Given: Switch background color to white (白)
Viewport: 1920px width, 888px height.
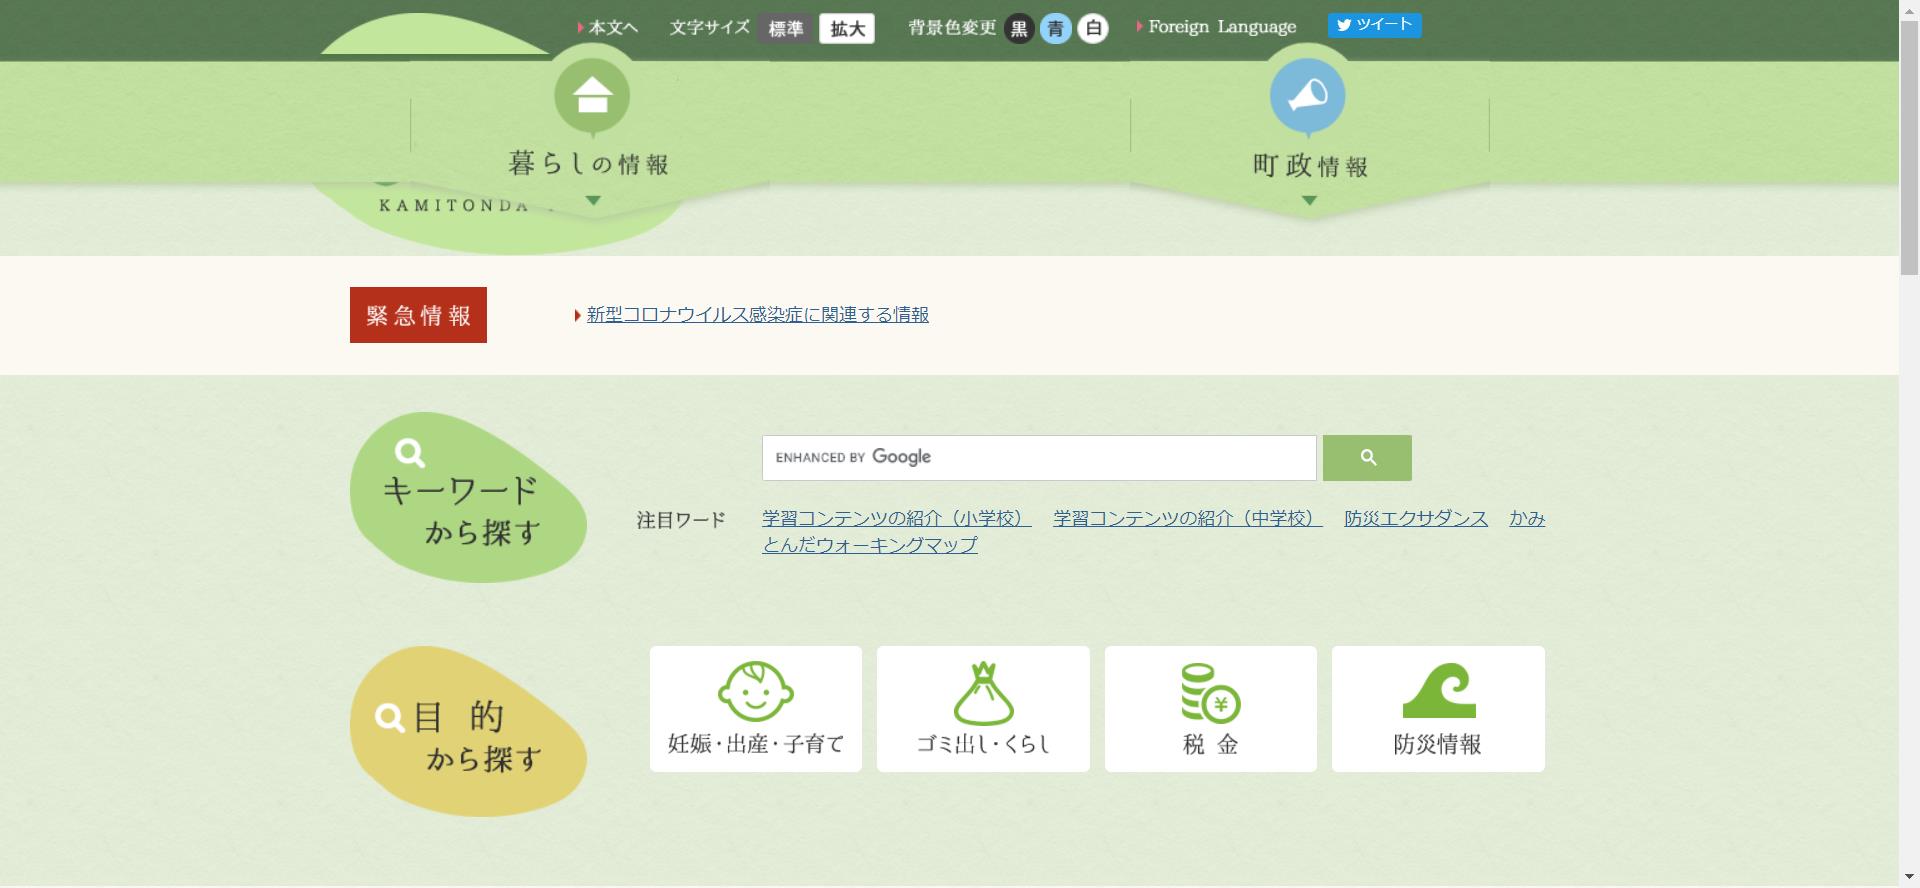Looking at the screenshot, I should pyautogui.click(x=1093, y=29).
